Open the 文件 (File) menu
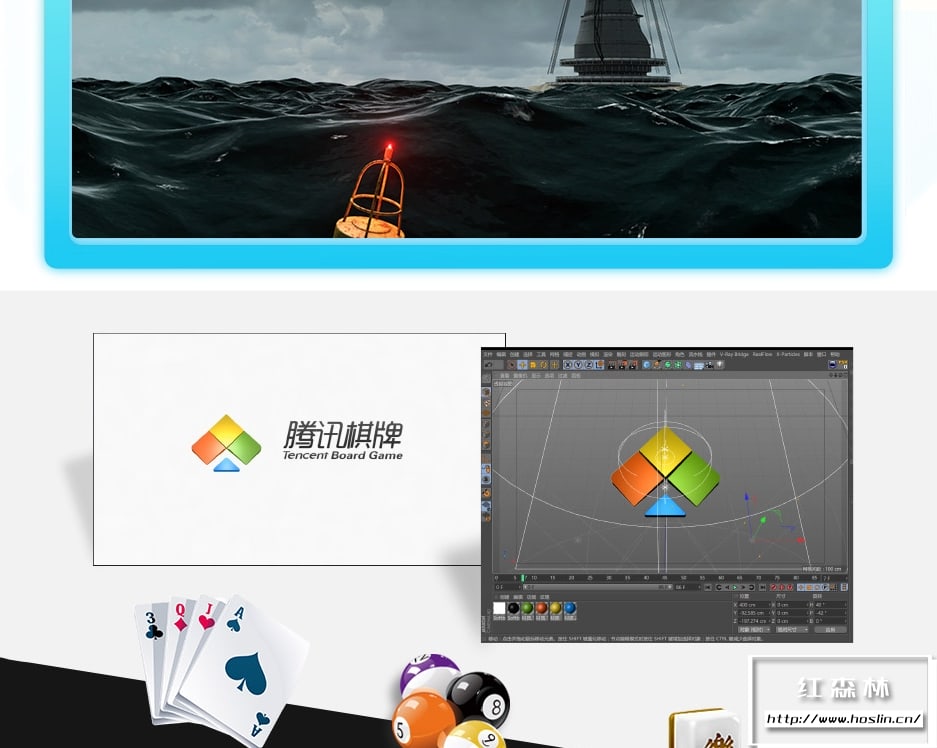This screenshot has height=748, width=937. click(488, 354)
